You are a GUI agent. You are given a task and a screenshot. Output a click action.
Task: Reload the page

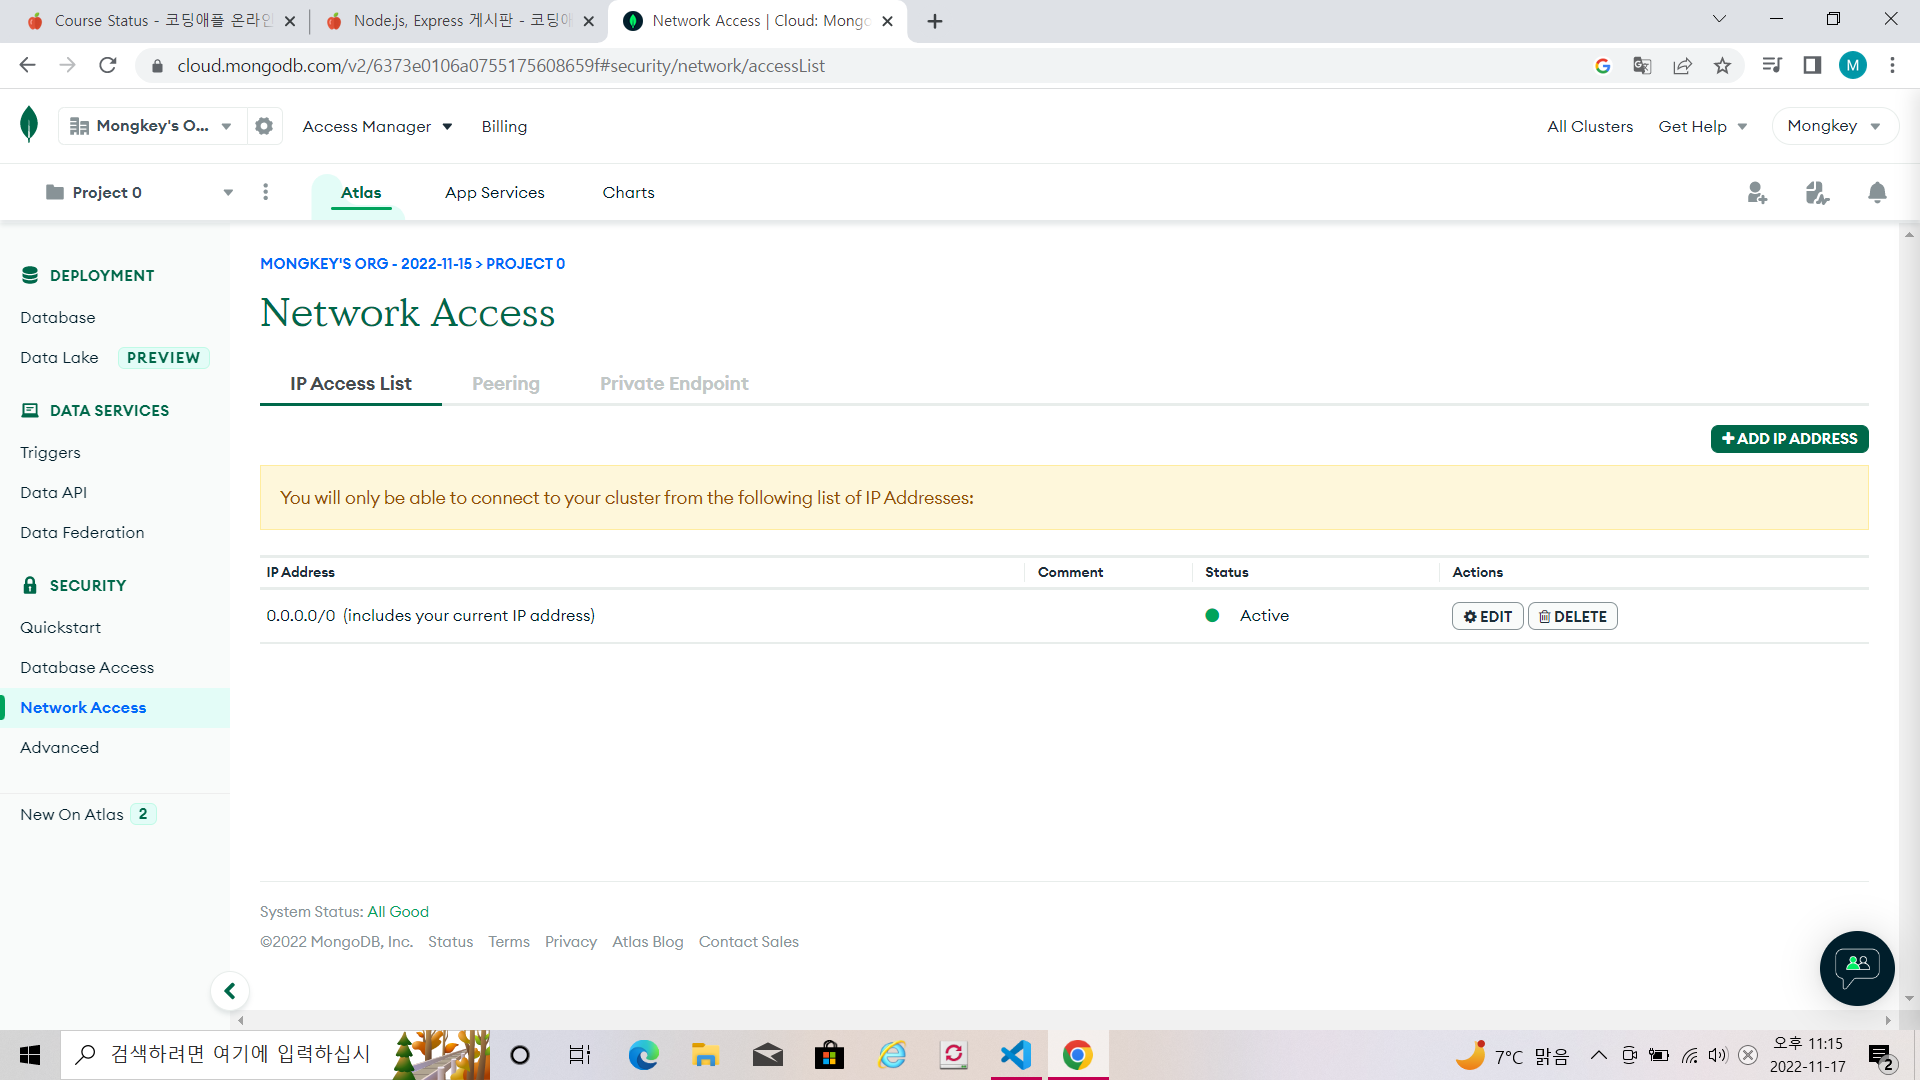click(x=108, y=66)
